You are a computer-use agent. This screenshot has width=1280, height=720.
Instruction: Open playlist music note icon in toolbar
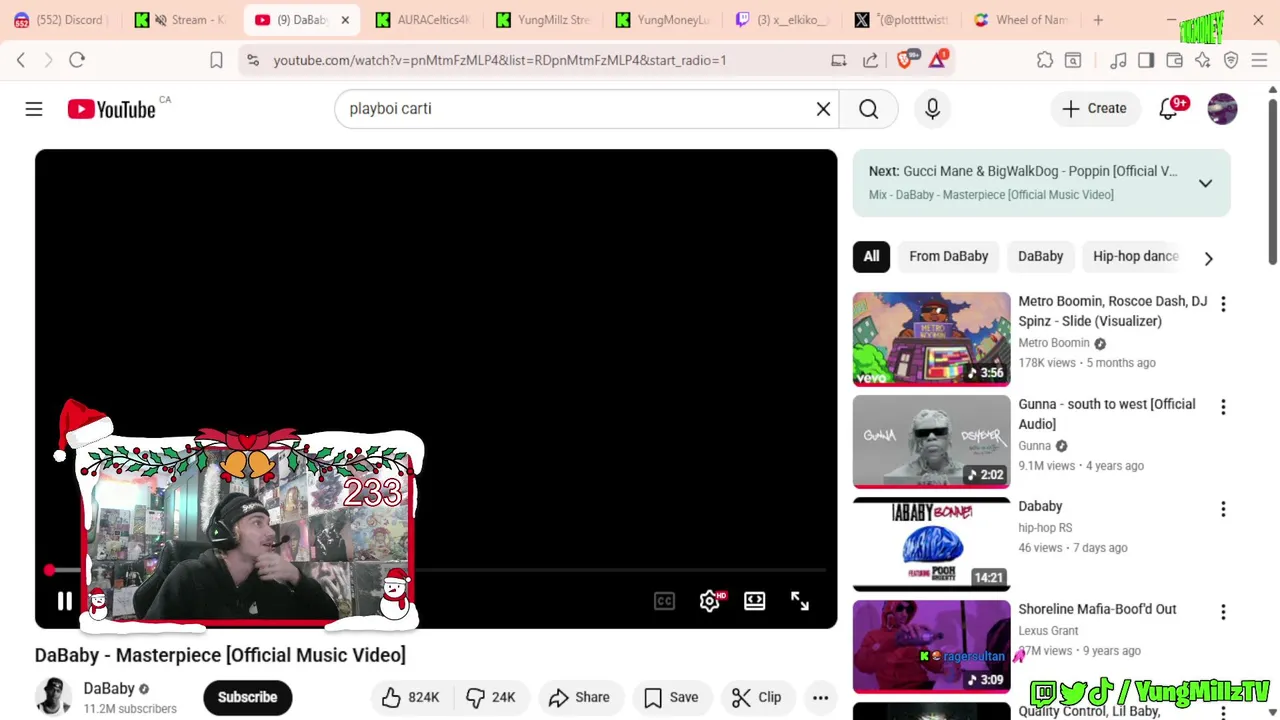click(x=1118, y=60)
